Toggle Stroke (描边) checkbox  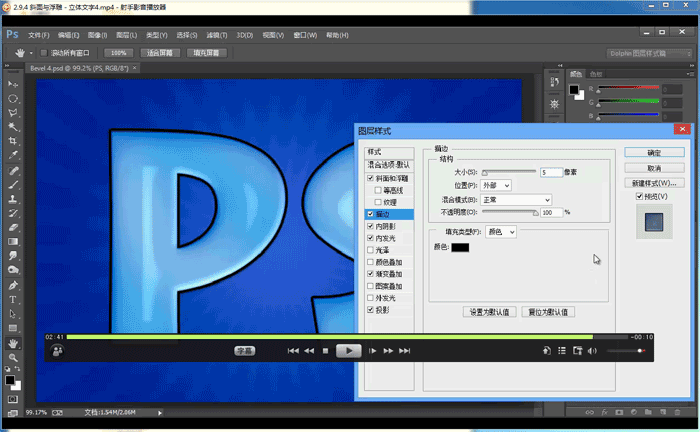click(370, 214)
